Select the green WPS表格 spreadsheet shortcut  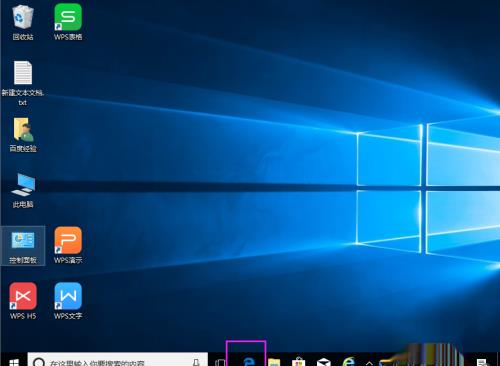(x=68, y=22)
